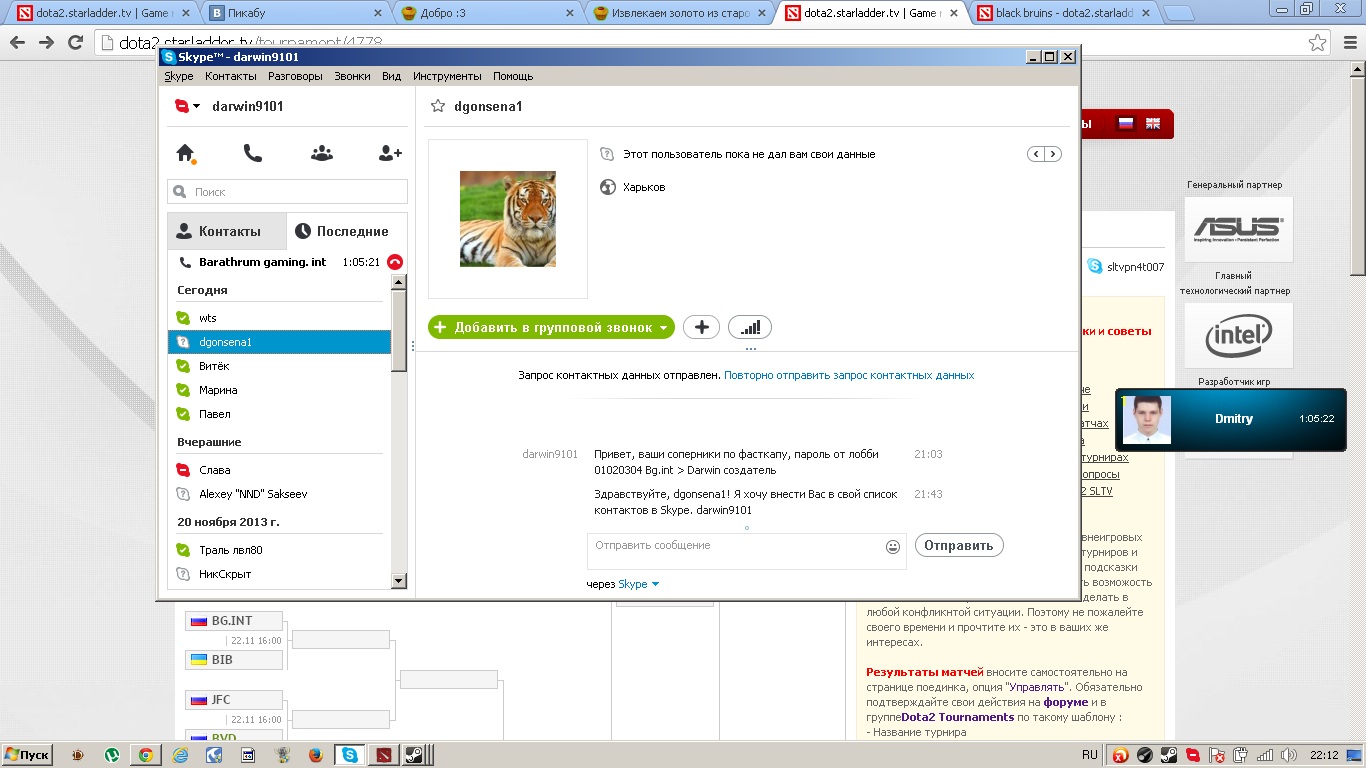
Task: Click ASUS partner logo on webpage
Action: coord(1238,229)
